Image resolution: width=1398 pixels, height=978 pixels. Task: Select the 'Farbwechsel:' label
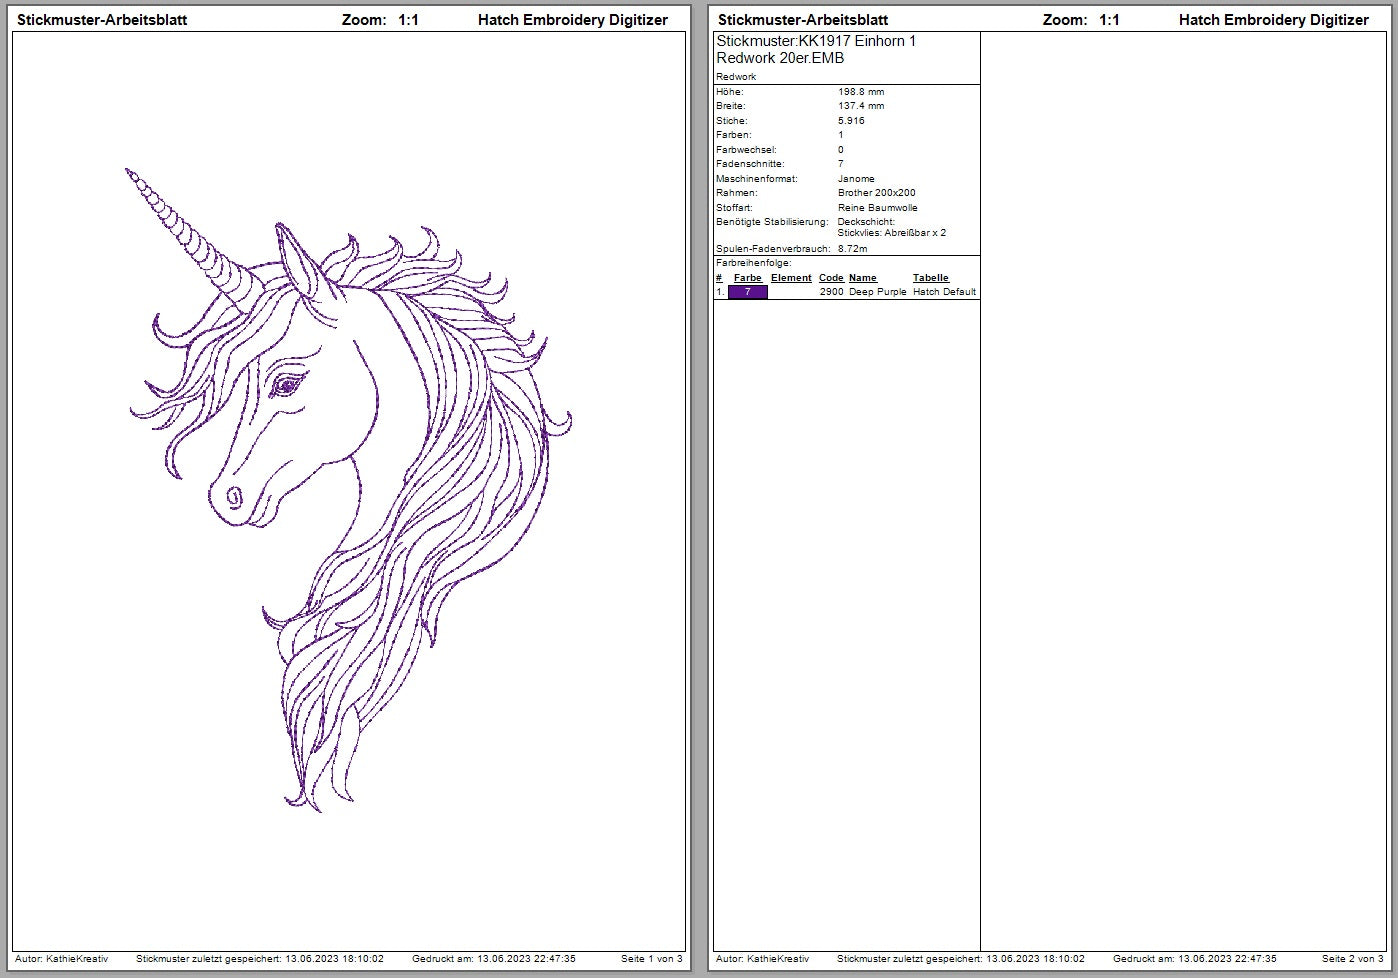[x=746, y=150]
